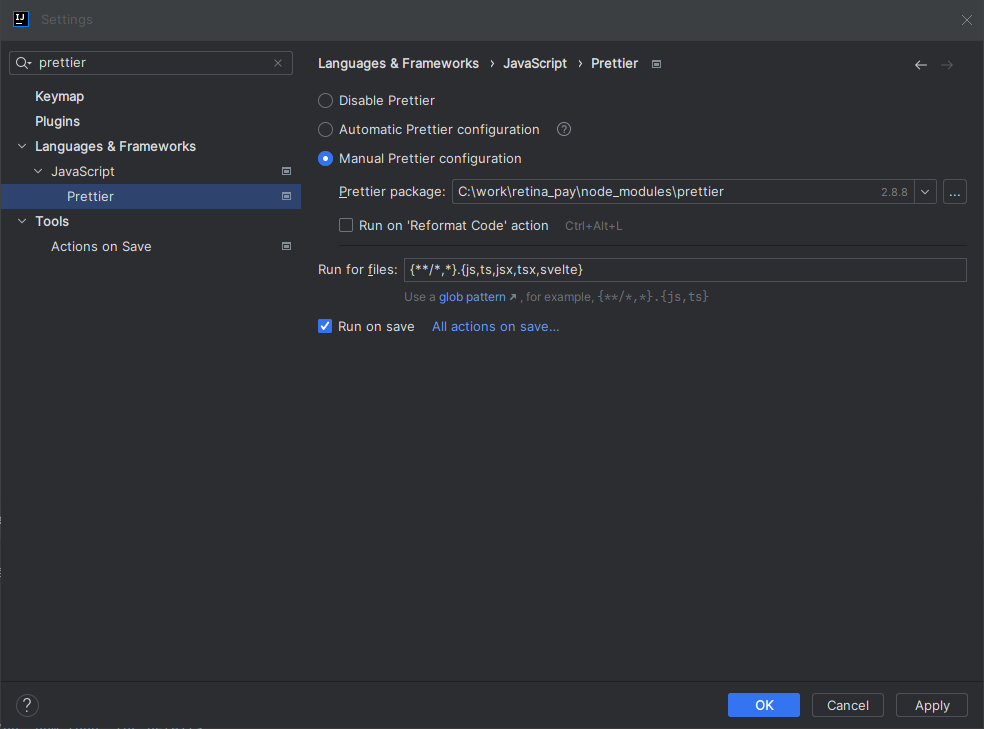
Task: Click the Actions on Save project-level icon
Action: 286,247
